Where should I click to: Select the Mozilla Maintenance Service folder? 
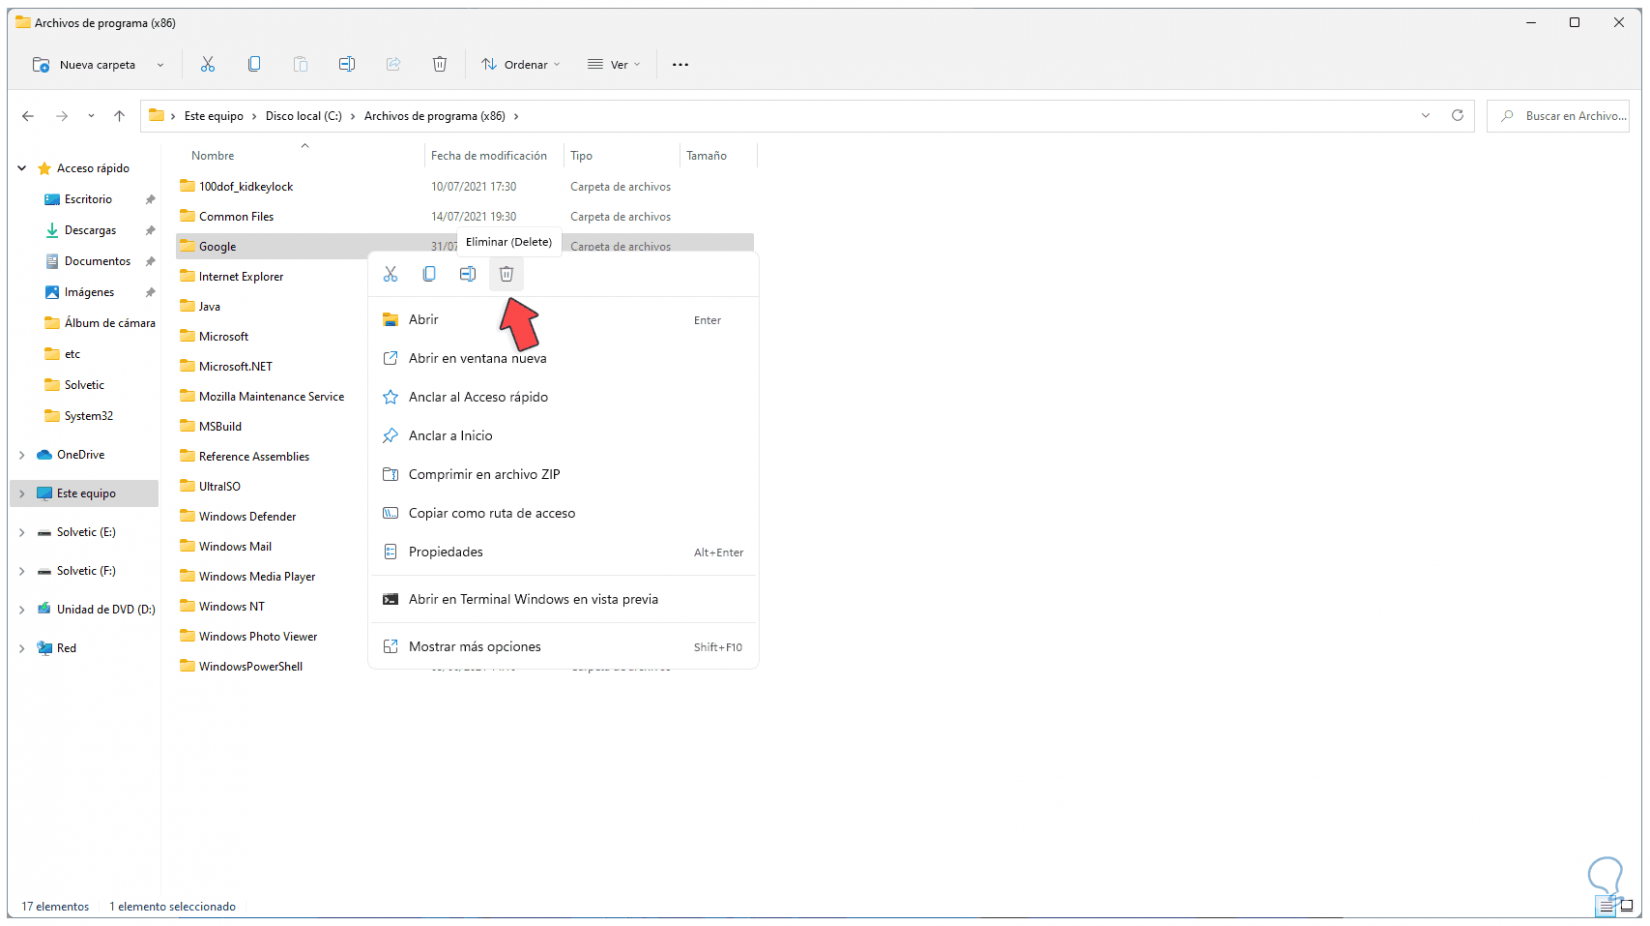tap(271, 397)
